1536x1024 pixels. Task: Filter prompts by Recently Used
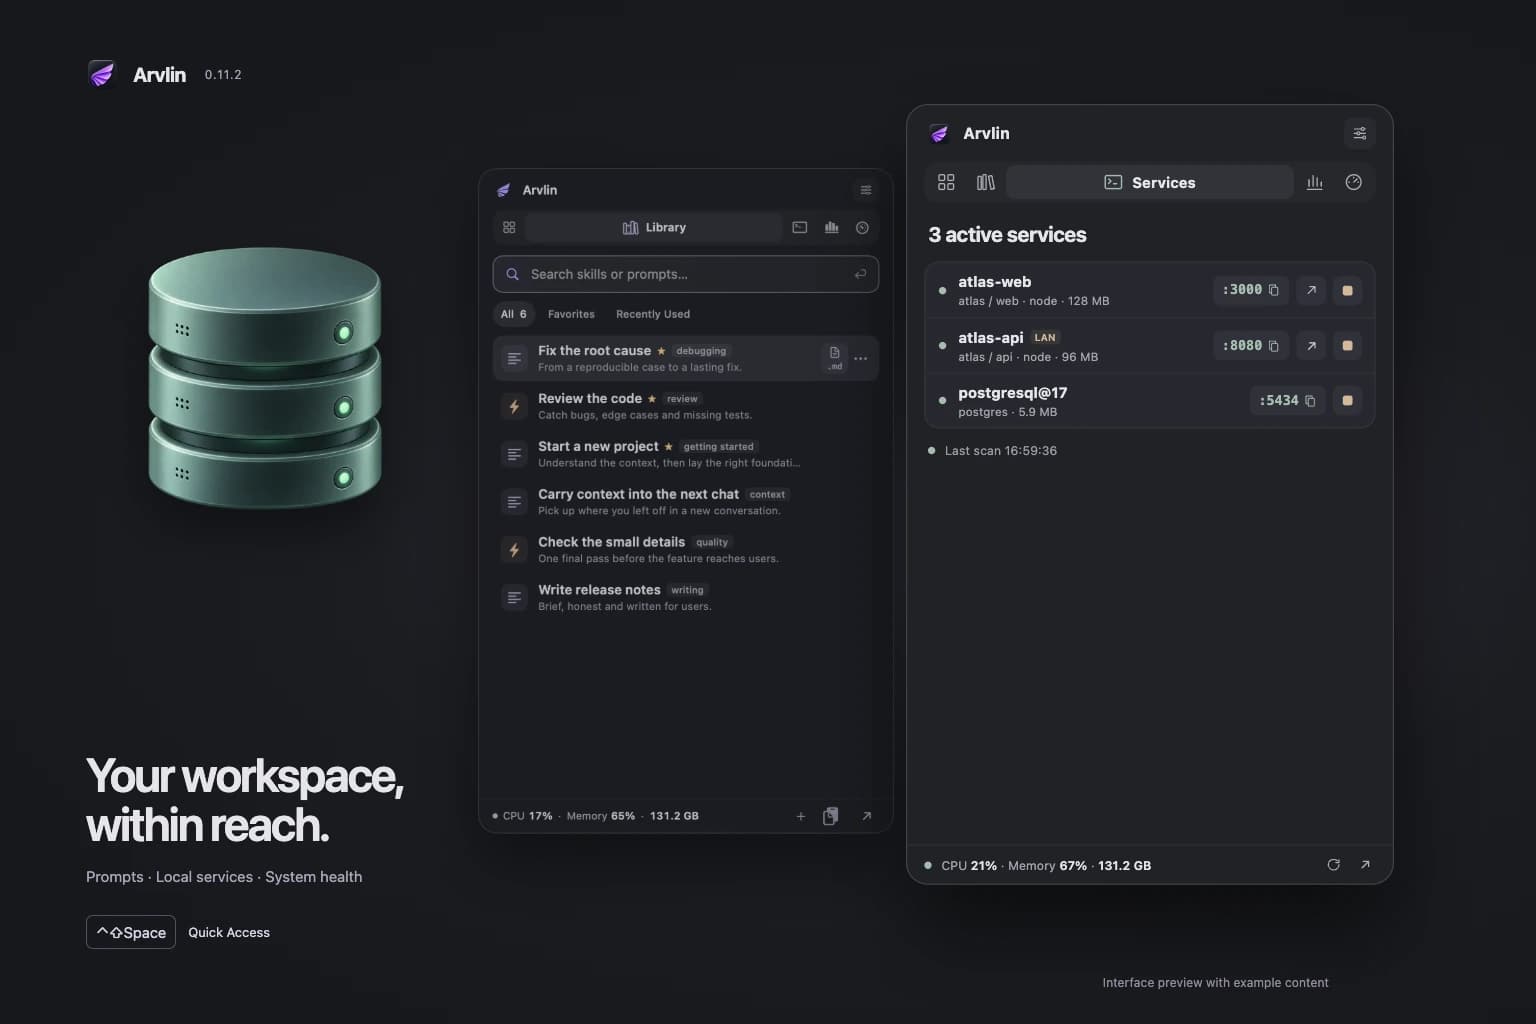point(653,314)
